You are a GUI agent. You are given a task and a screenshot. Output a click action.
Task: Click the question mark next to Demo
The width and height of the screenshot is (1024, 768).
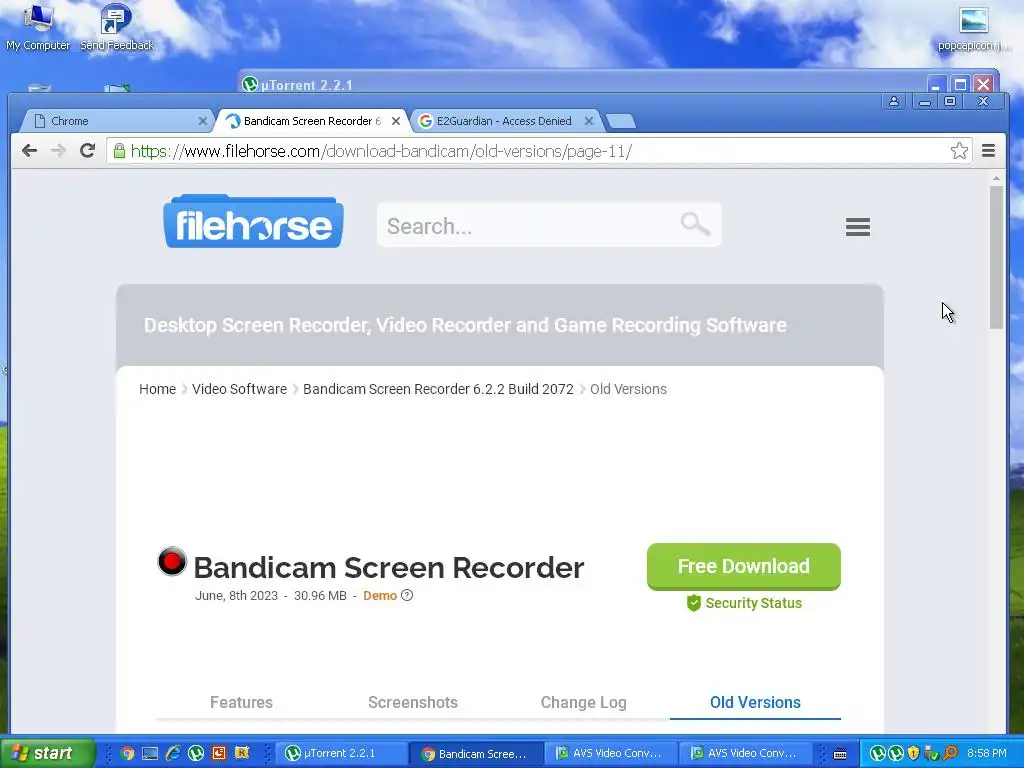(407, 595)
